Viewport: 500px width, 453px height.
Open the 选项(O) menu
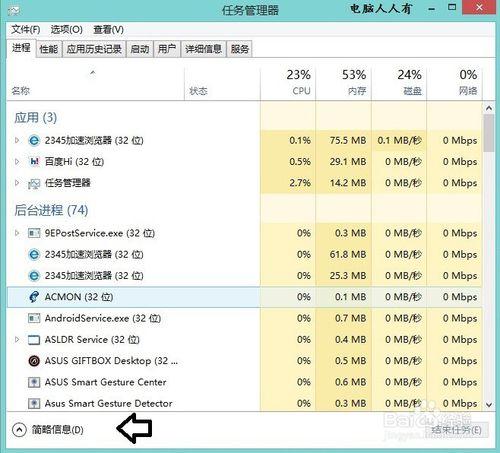67,29
